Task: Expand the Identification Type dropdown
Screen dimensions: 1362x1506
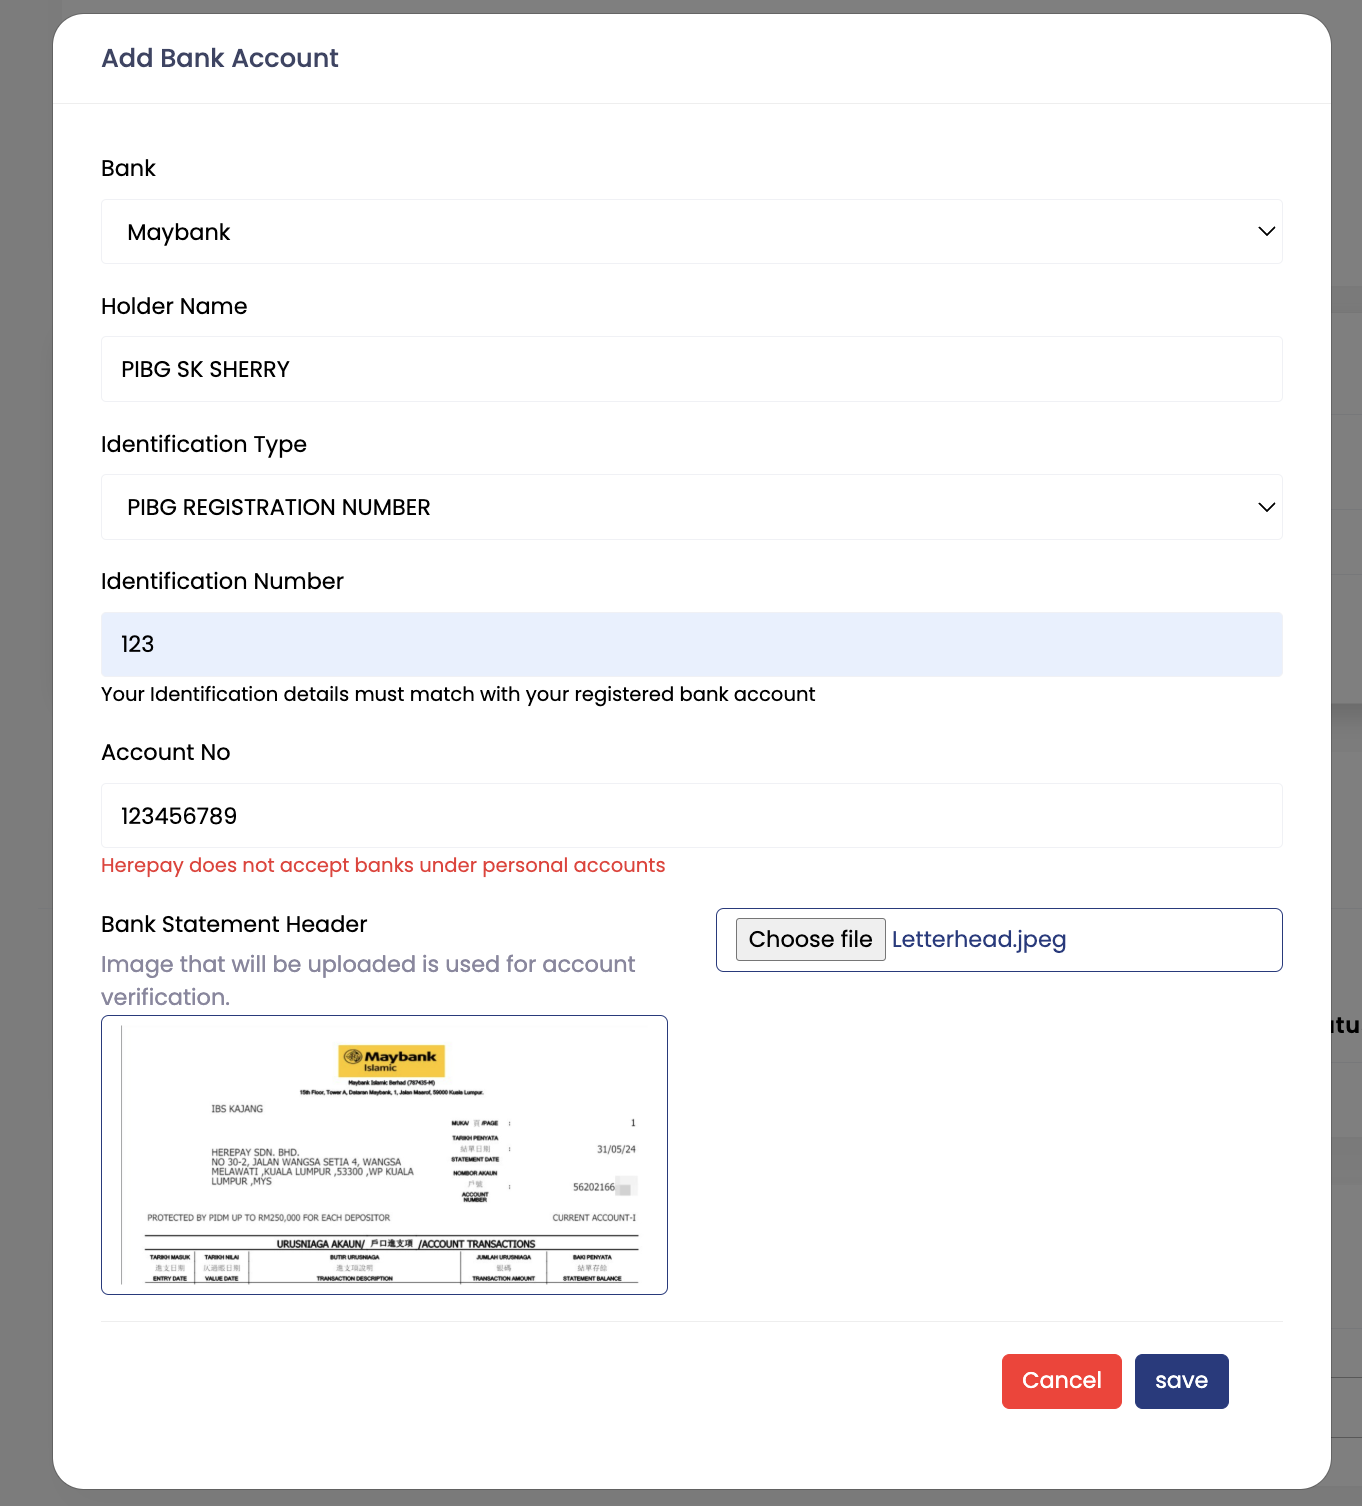Action: point(691,507)
